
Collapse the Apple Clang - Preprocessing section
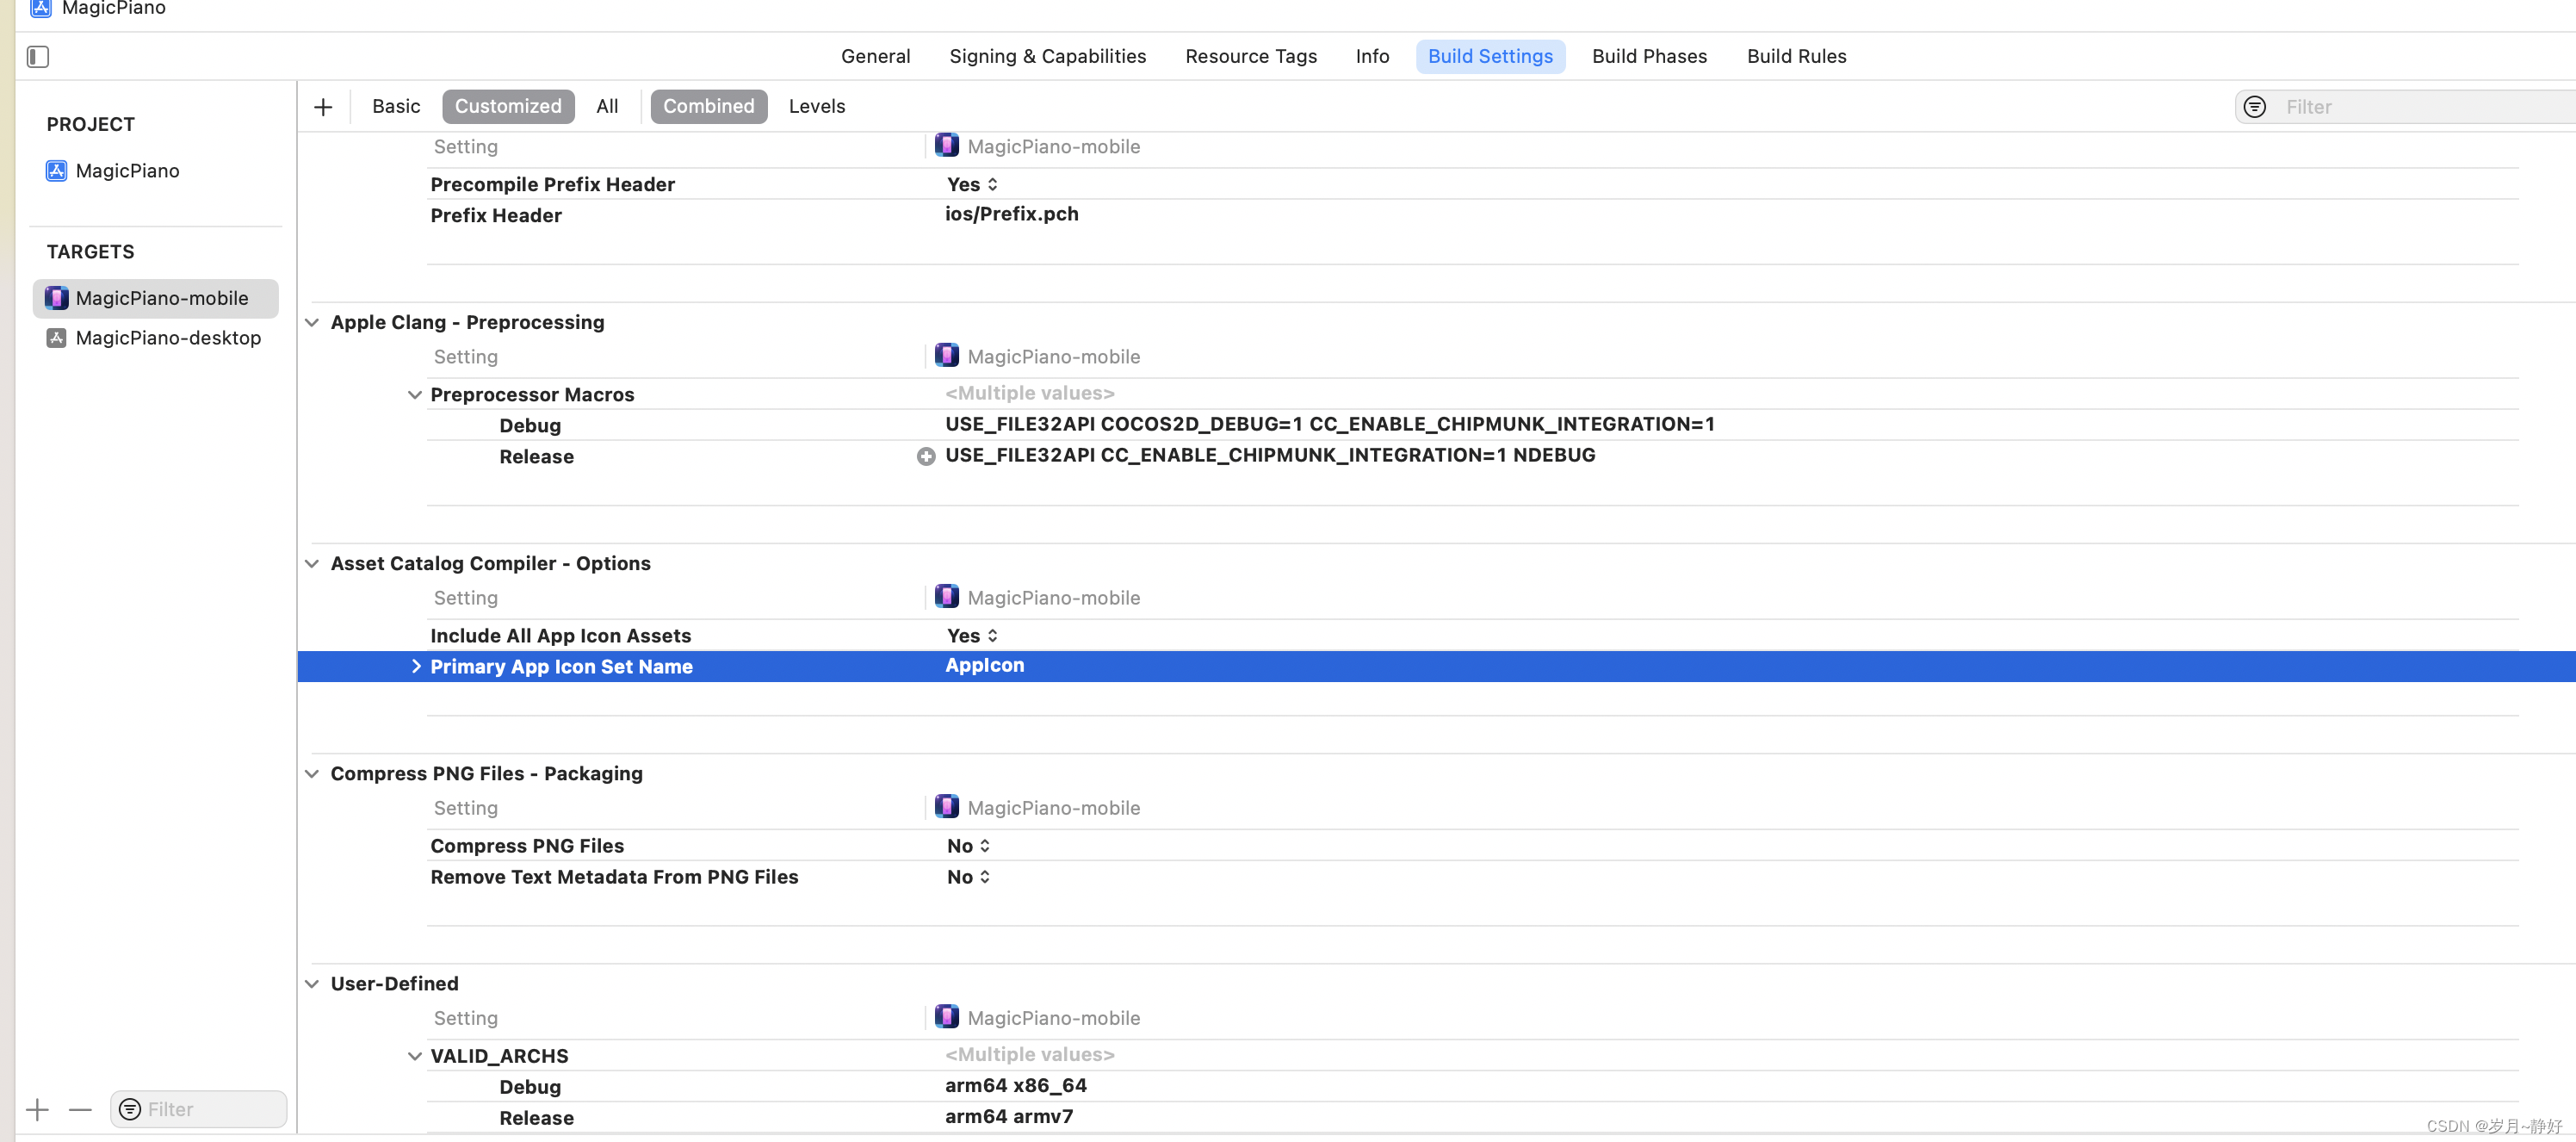312,322
